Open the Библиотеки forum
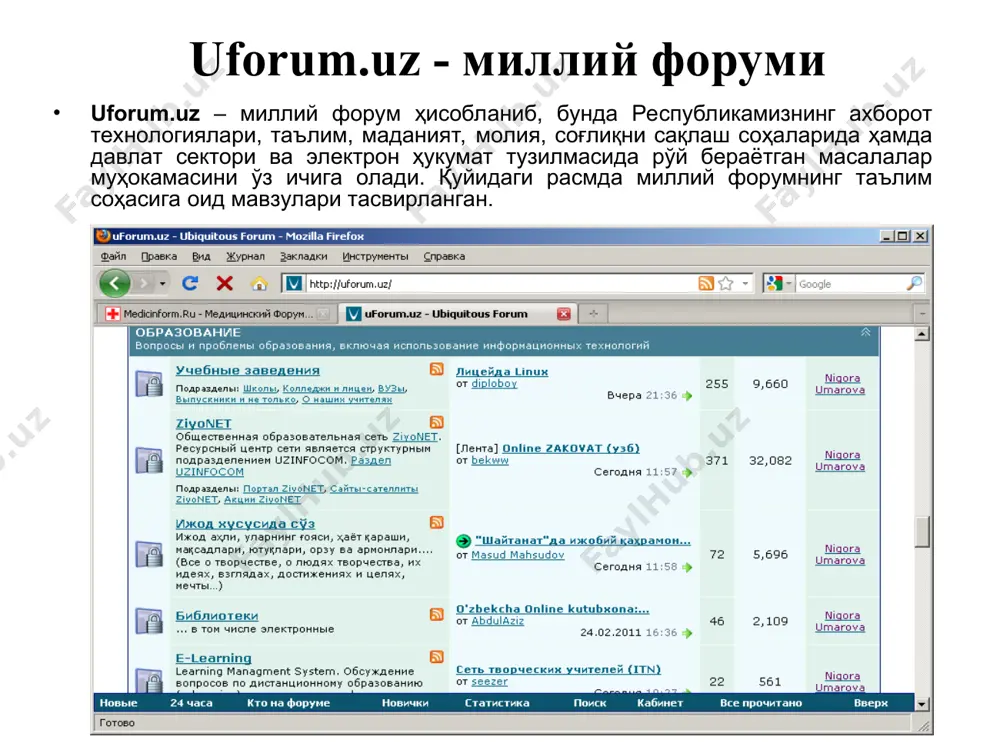The image size is (1000, 750). coord(217,615)
